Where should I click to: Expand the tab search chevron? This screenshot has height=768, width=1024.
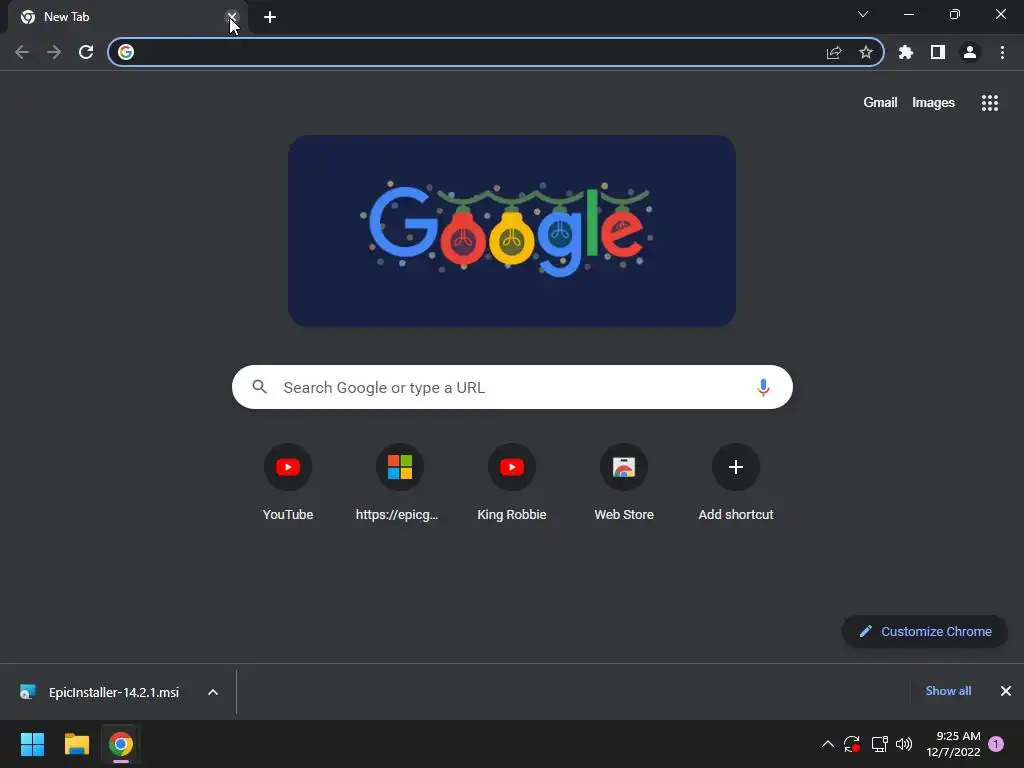click(863, 14)
